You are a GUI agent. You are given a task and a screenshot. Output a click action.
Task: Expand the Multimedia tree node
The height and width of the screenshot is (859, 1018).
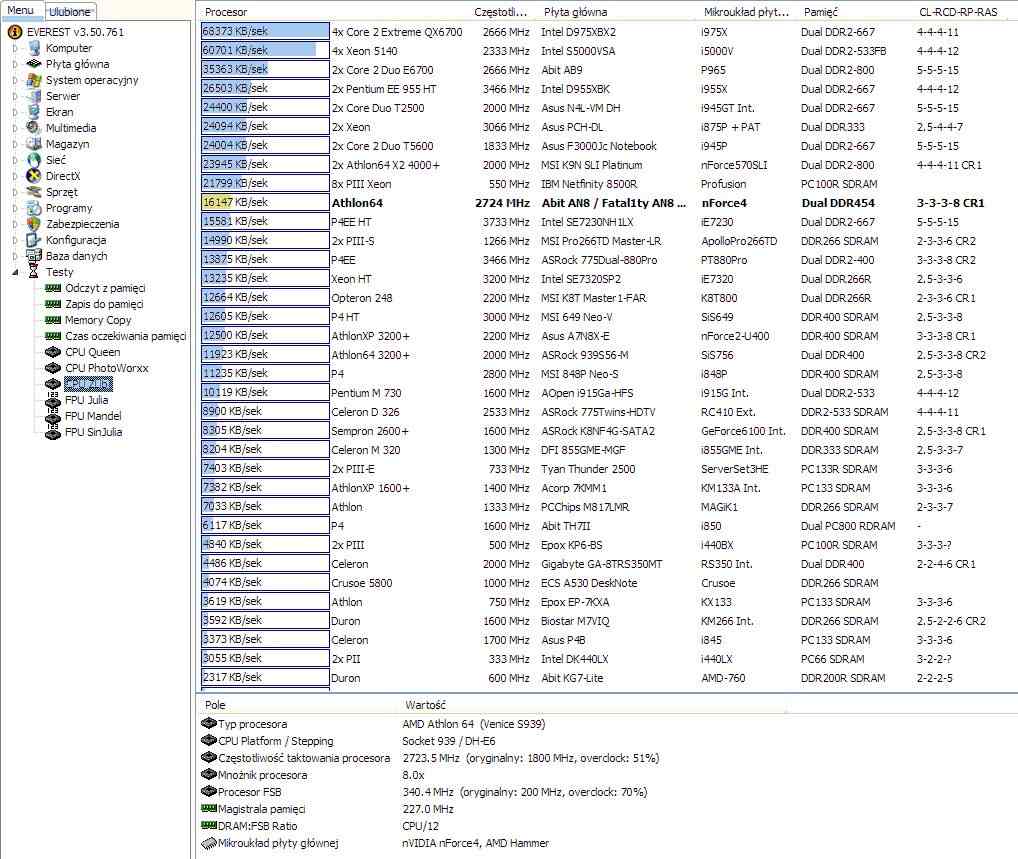(15, 129)
